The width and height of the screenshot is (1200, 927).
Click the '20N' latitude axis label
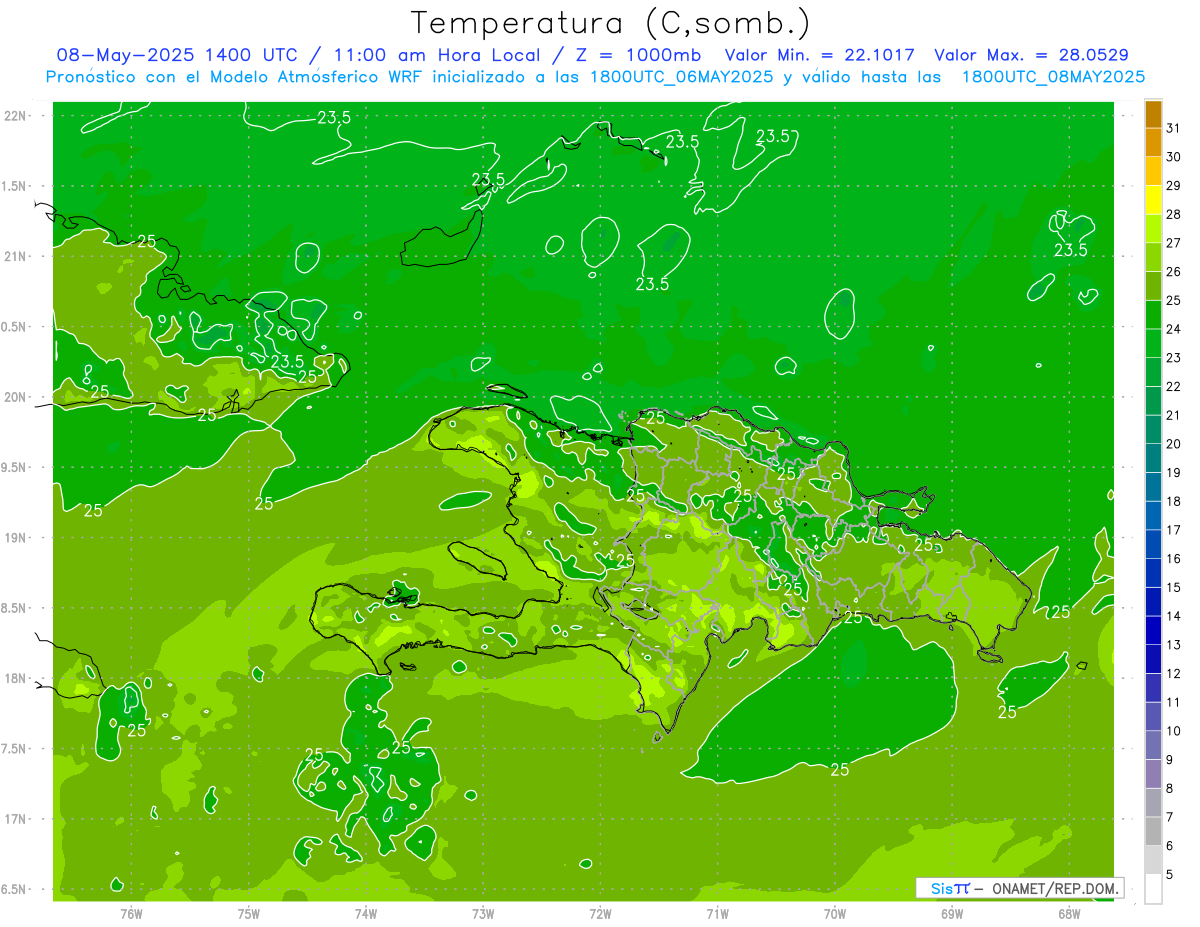click(x=16, y=397)
